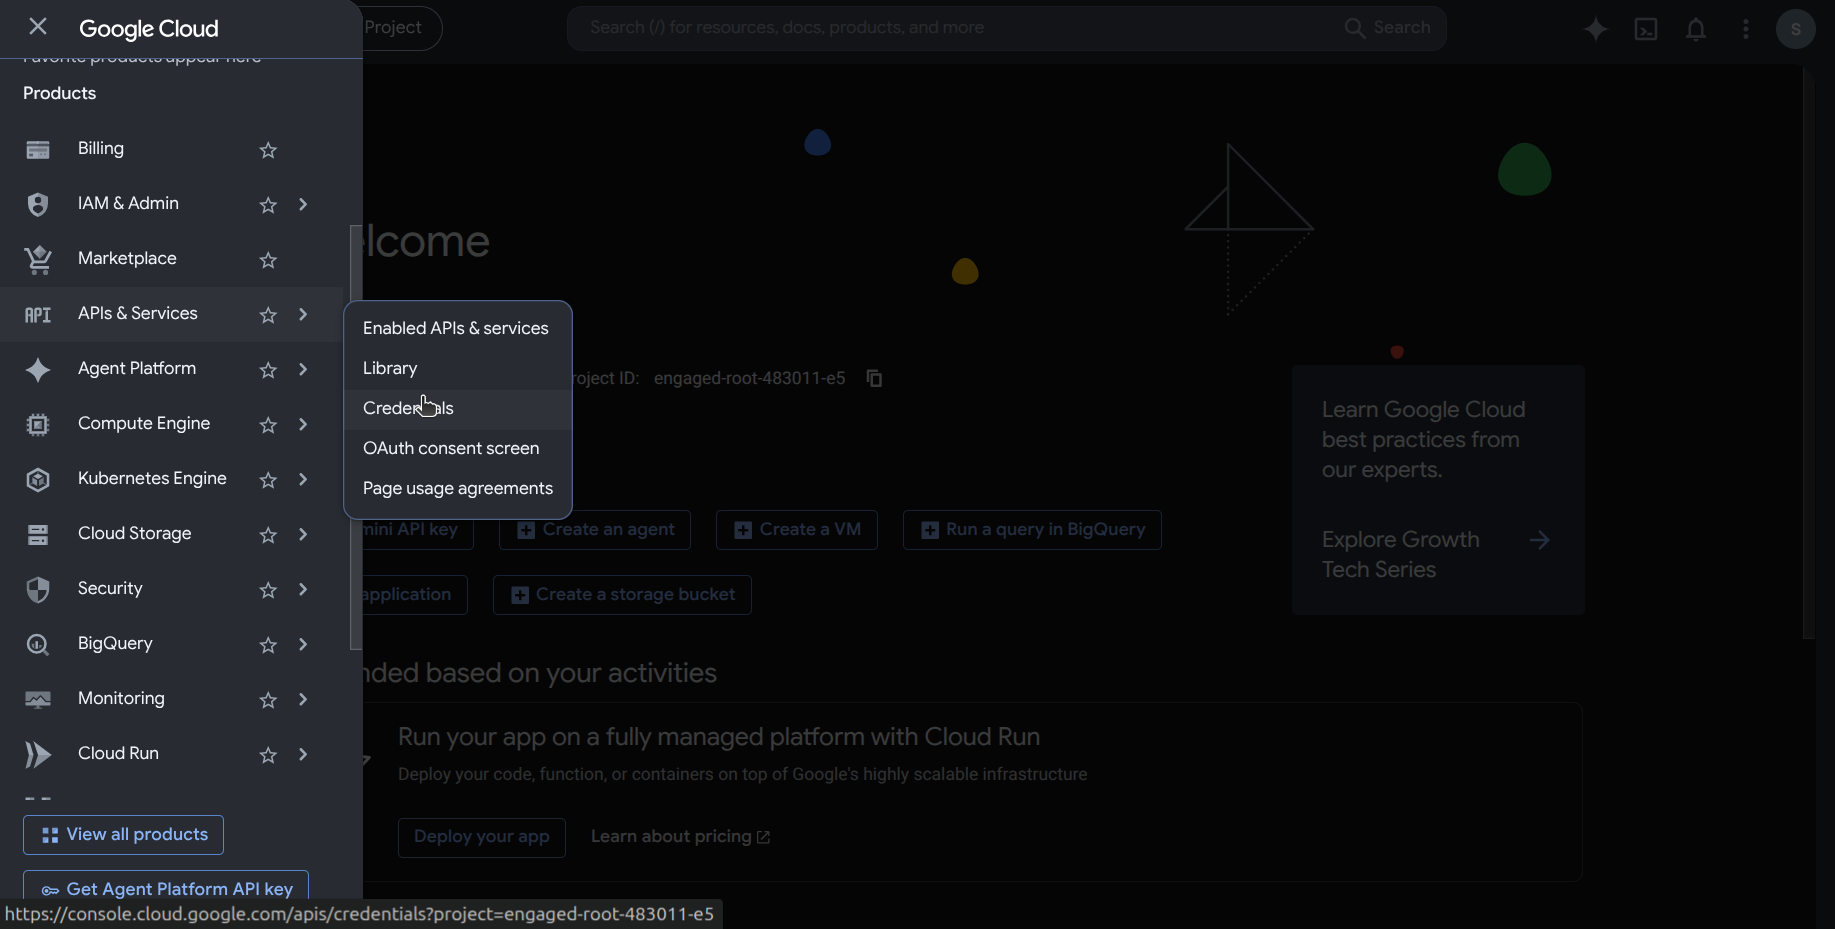The image size is (1835, 929).
Task: Click Run a query in BigQuery
Action: [x=1032, y=530]
